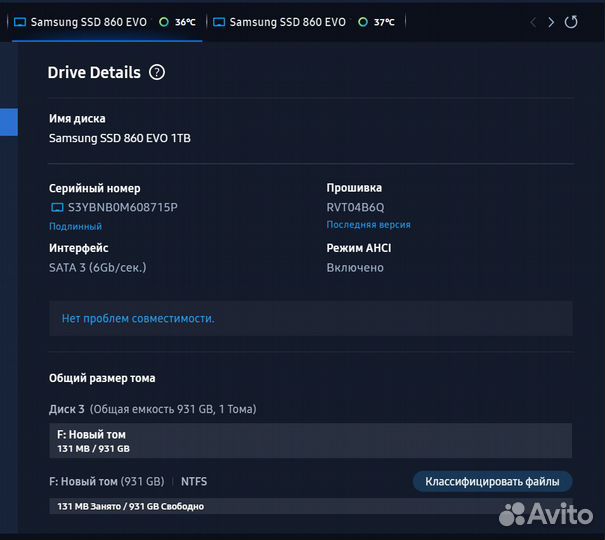Click the 'Нет проблем совместимости.' message
This screenshot has width=605, height=540.
[138, 319]
